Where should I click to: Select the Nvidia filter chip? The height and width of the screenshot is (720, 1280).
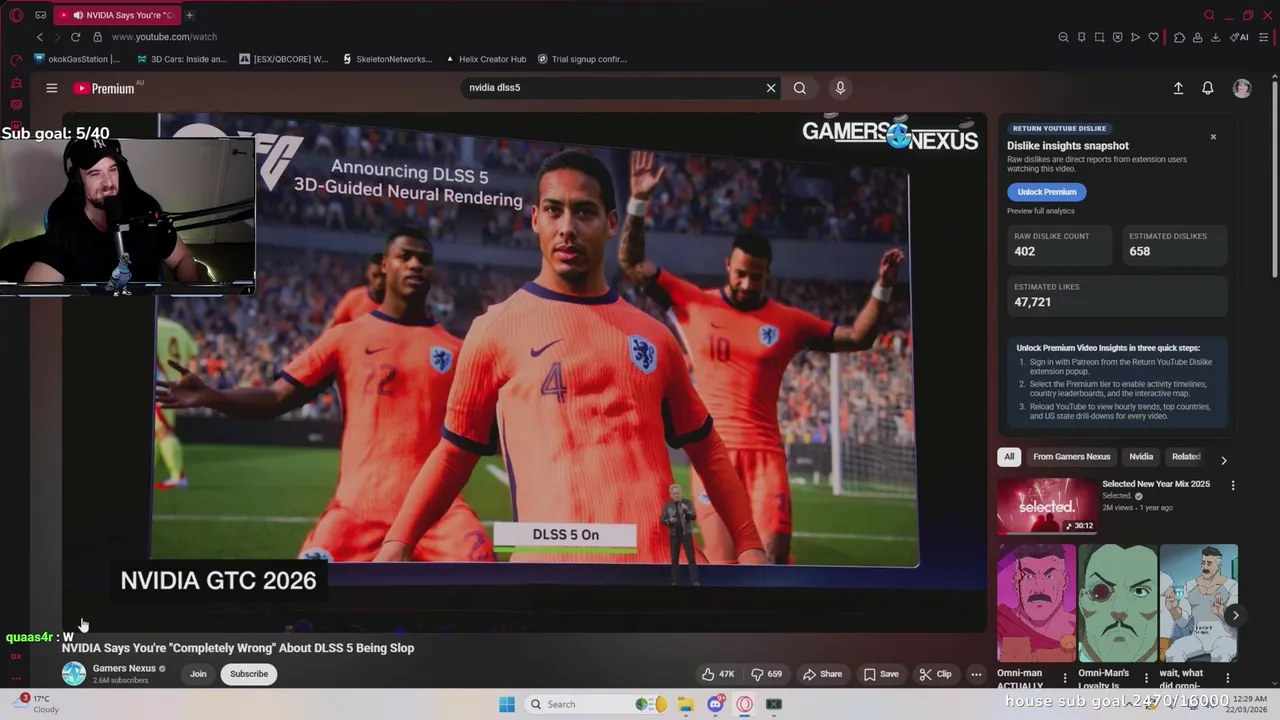[1141, 457]
